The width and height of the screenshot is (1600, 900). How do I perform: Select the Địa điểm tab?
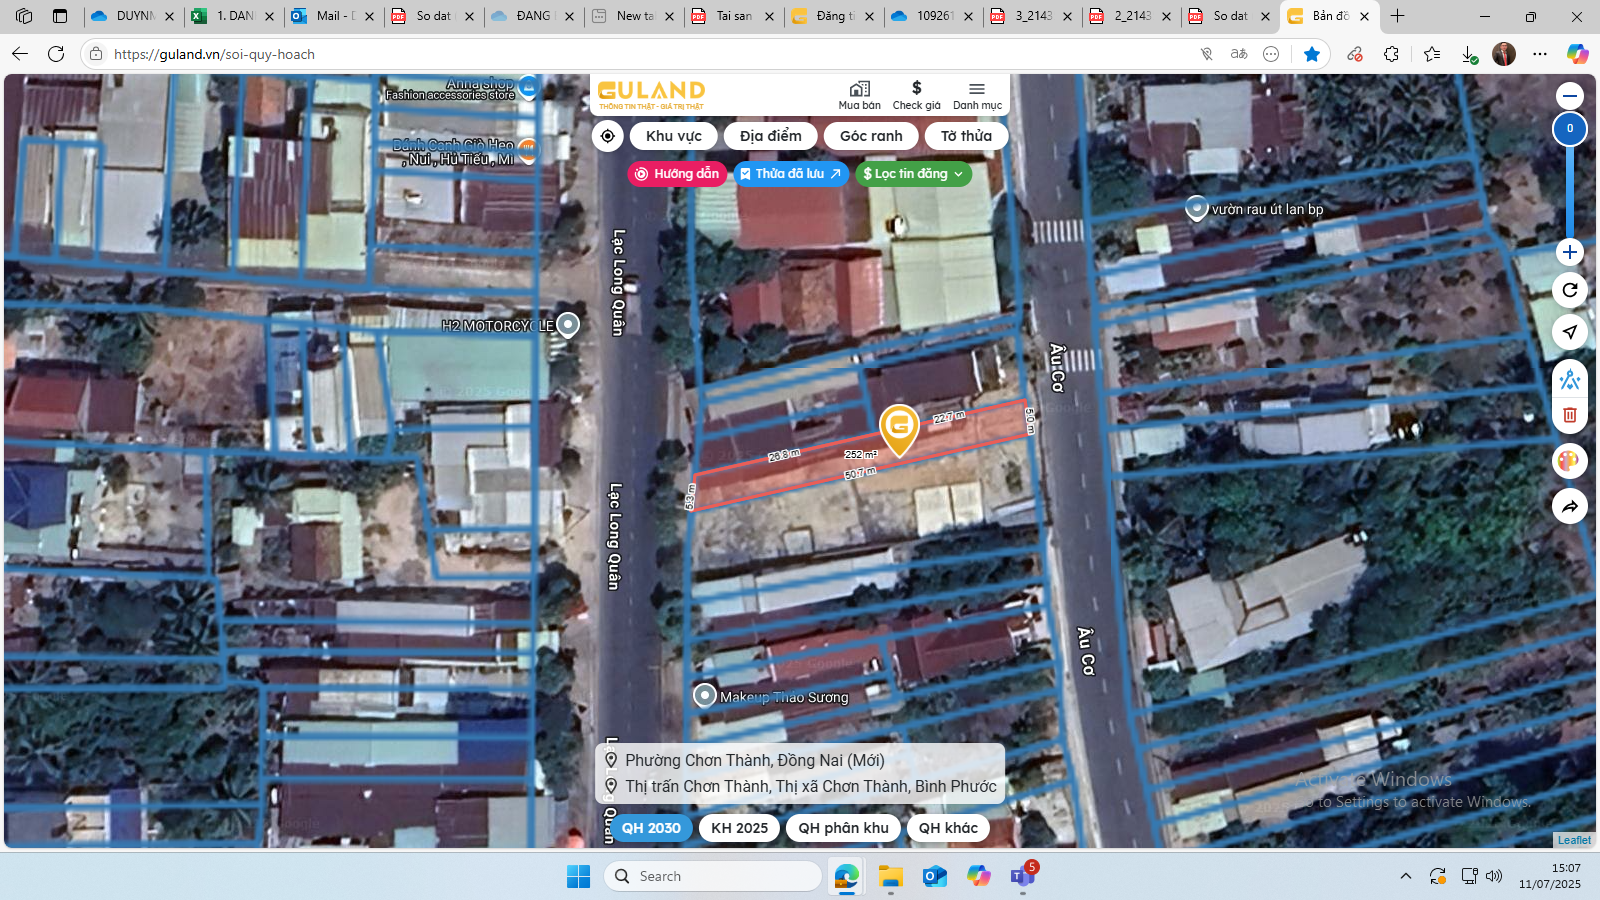(x=771, y=136)
